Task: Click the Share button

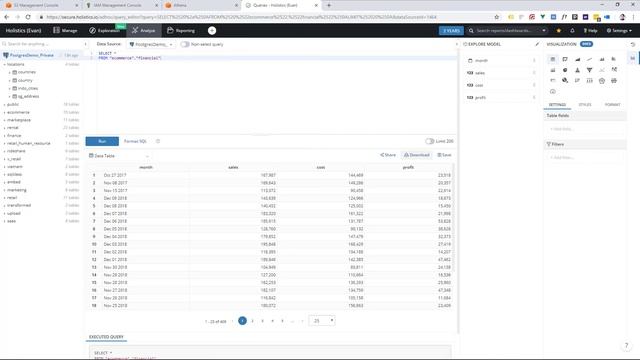Action: 388,155
